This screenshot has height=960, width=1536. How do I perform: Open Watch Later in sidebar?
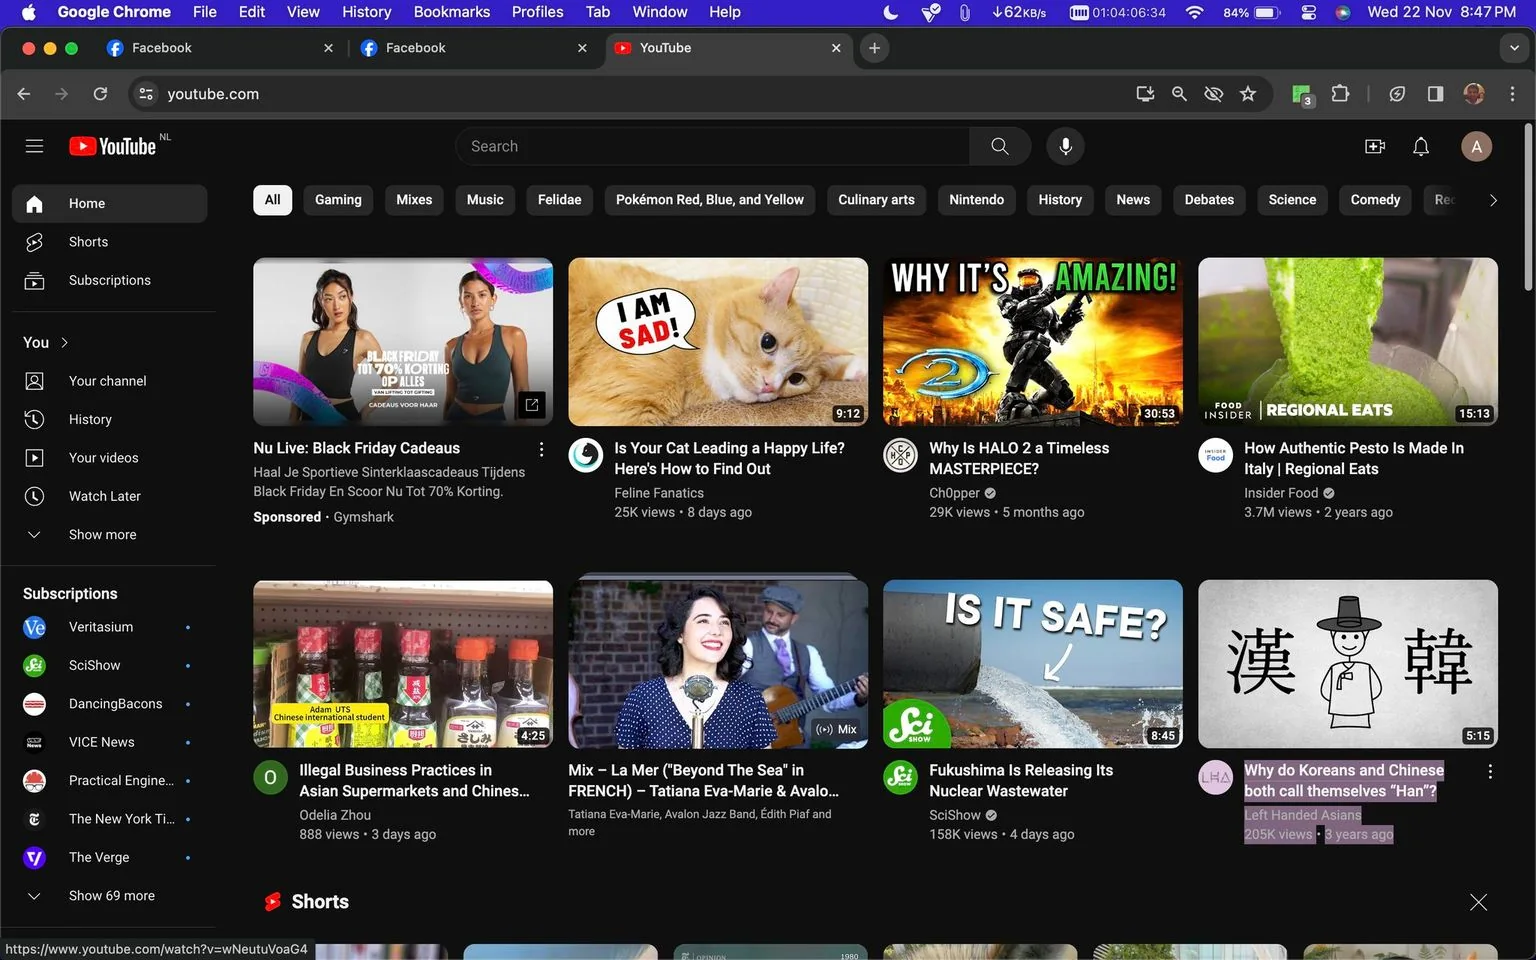pyautogui.click(x=110, y=496)
